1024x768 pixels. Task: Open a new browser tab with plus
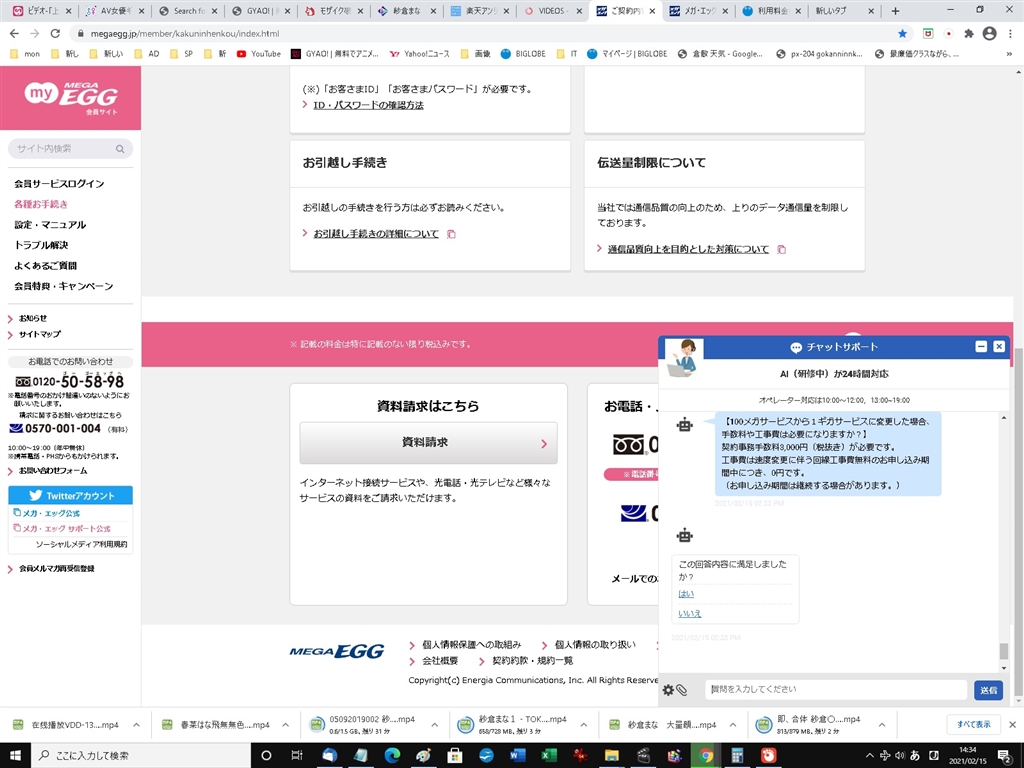point(895,11)
